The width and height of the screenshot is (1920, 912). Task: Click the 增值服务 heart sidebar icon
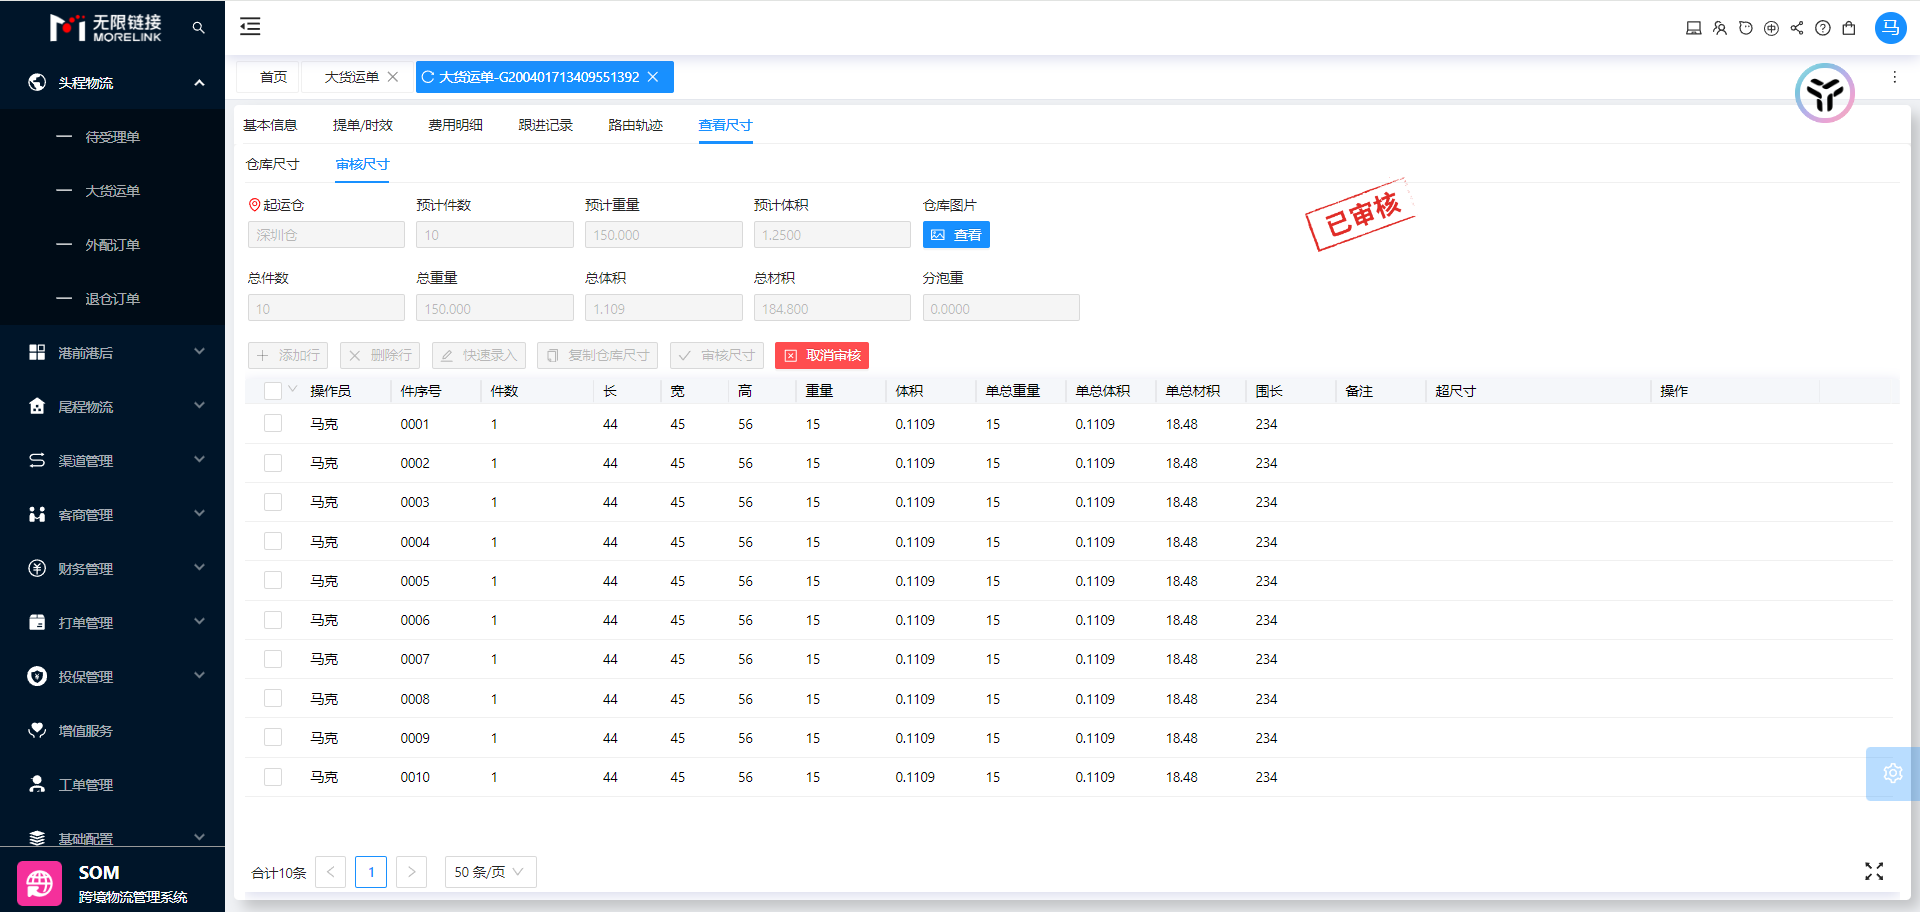point(37,730)
